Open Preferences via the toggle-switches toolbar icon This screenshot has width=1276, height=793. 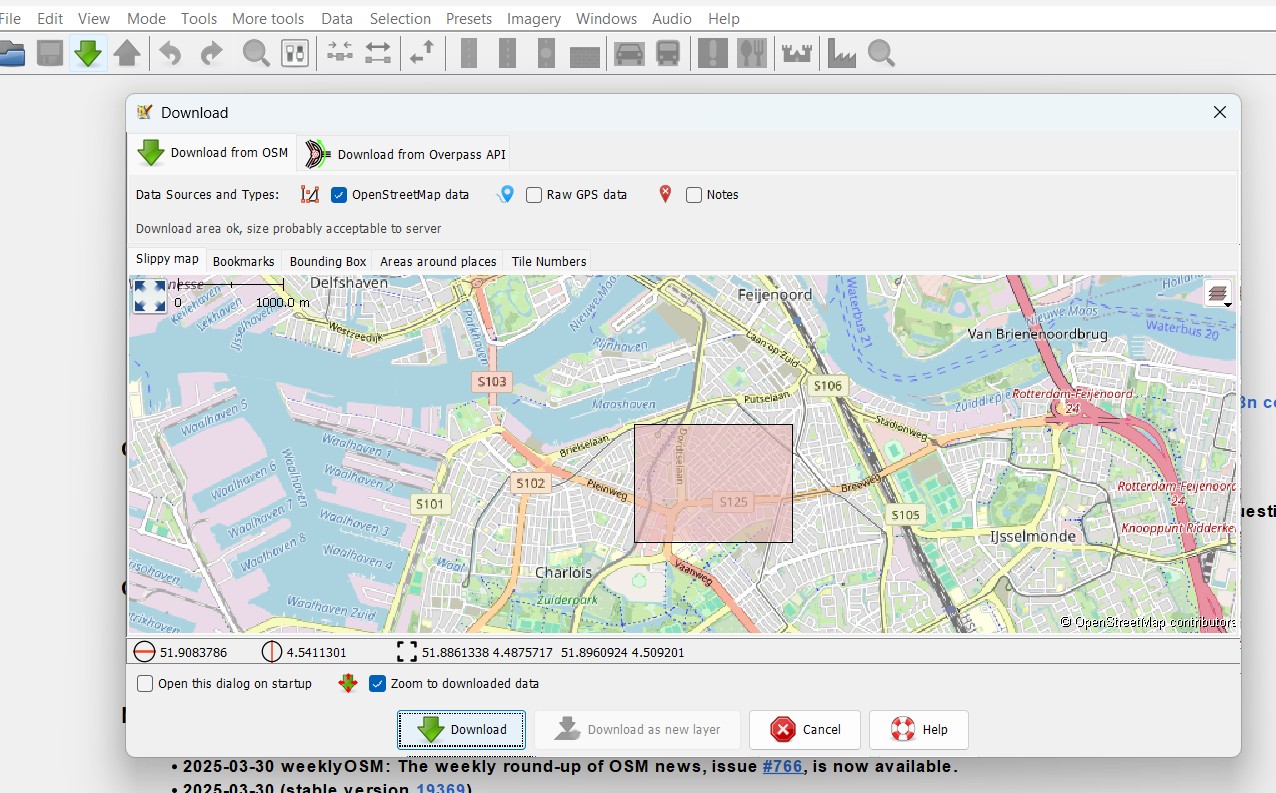(x=295, y=53)
